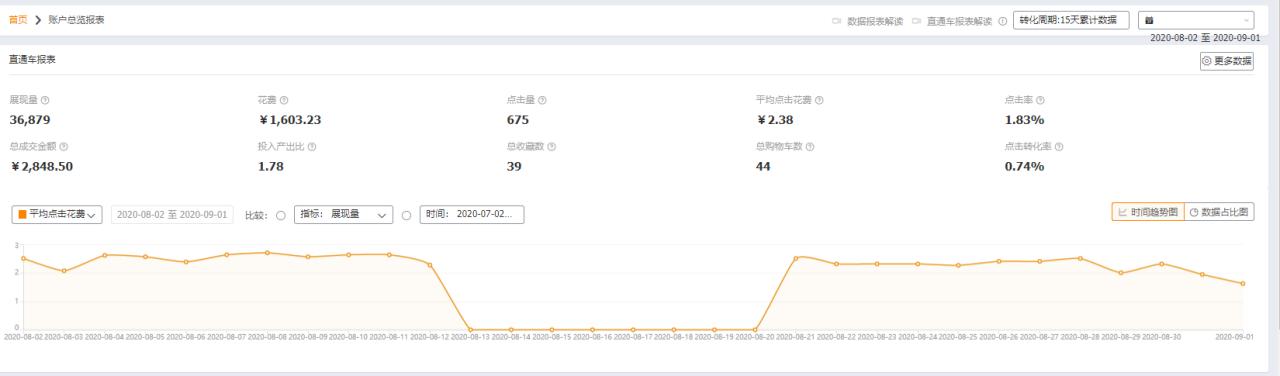Select the radio button before 时间 field
Viewport: 1280px width, 376px height.
(x=406, y=215)
